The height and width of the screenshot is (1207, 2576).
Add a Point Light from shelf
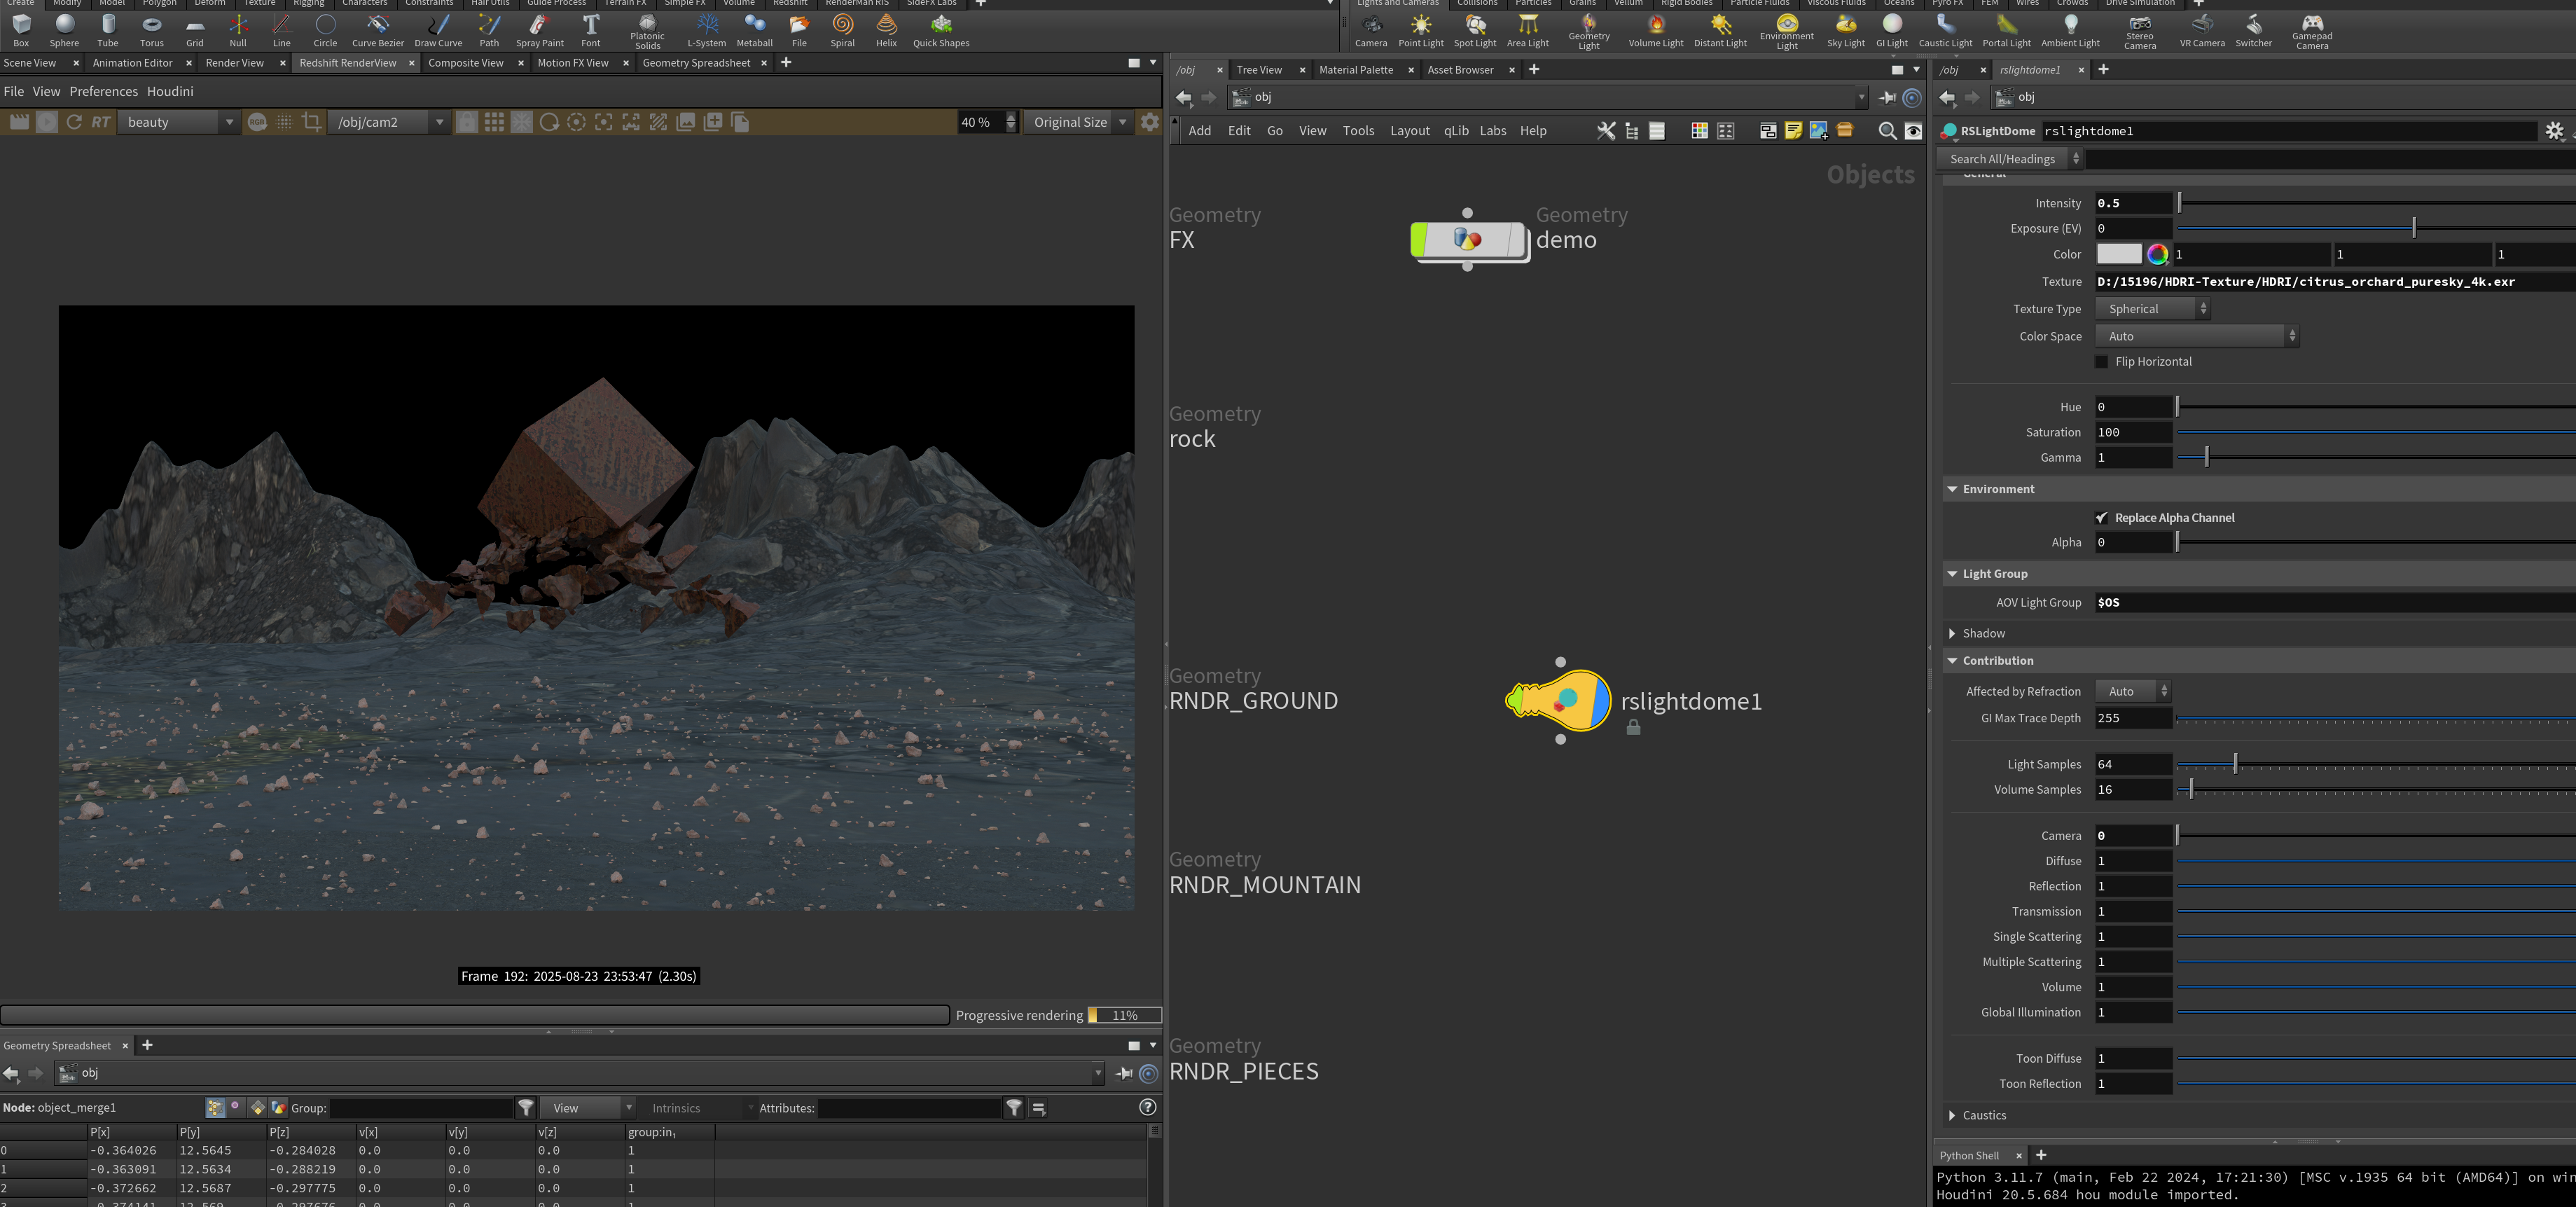tap(1420, 31)
